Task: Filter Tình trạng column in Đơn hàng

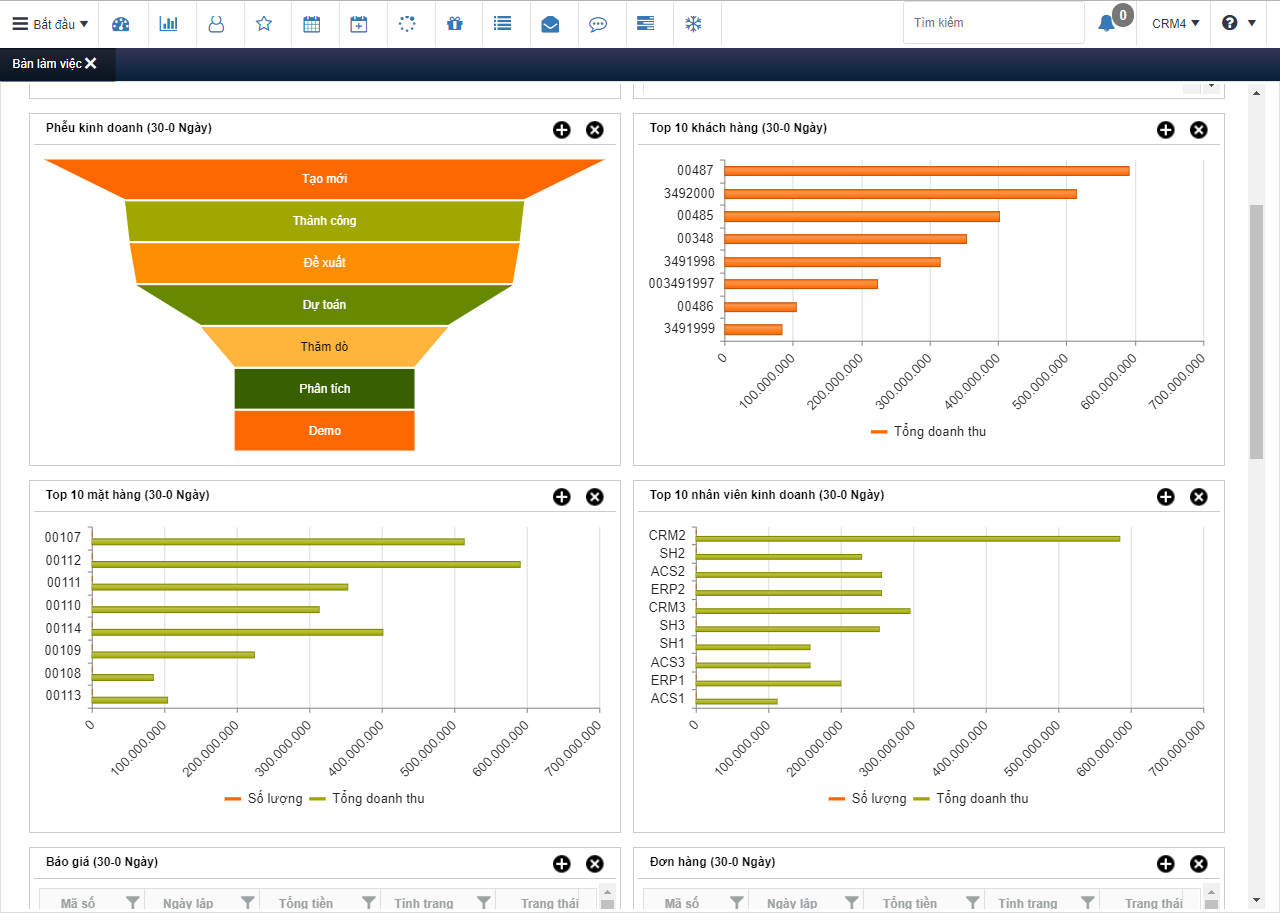Action: tap(1087, 904)
